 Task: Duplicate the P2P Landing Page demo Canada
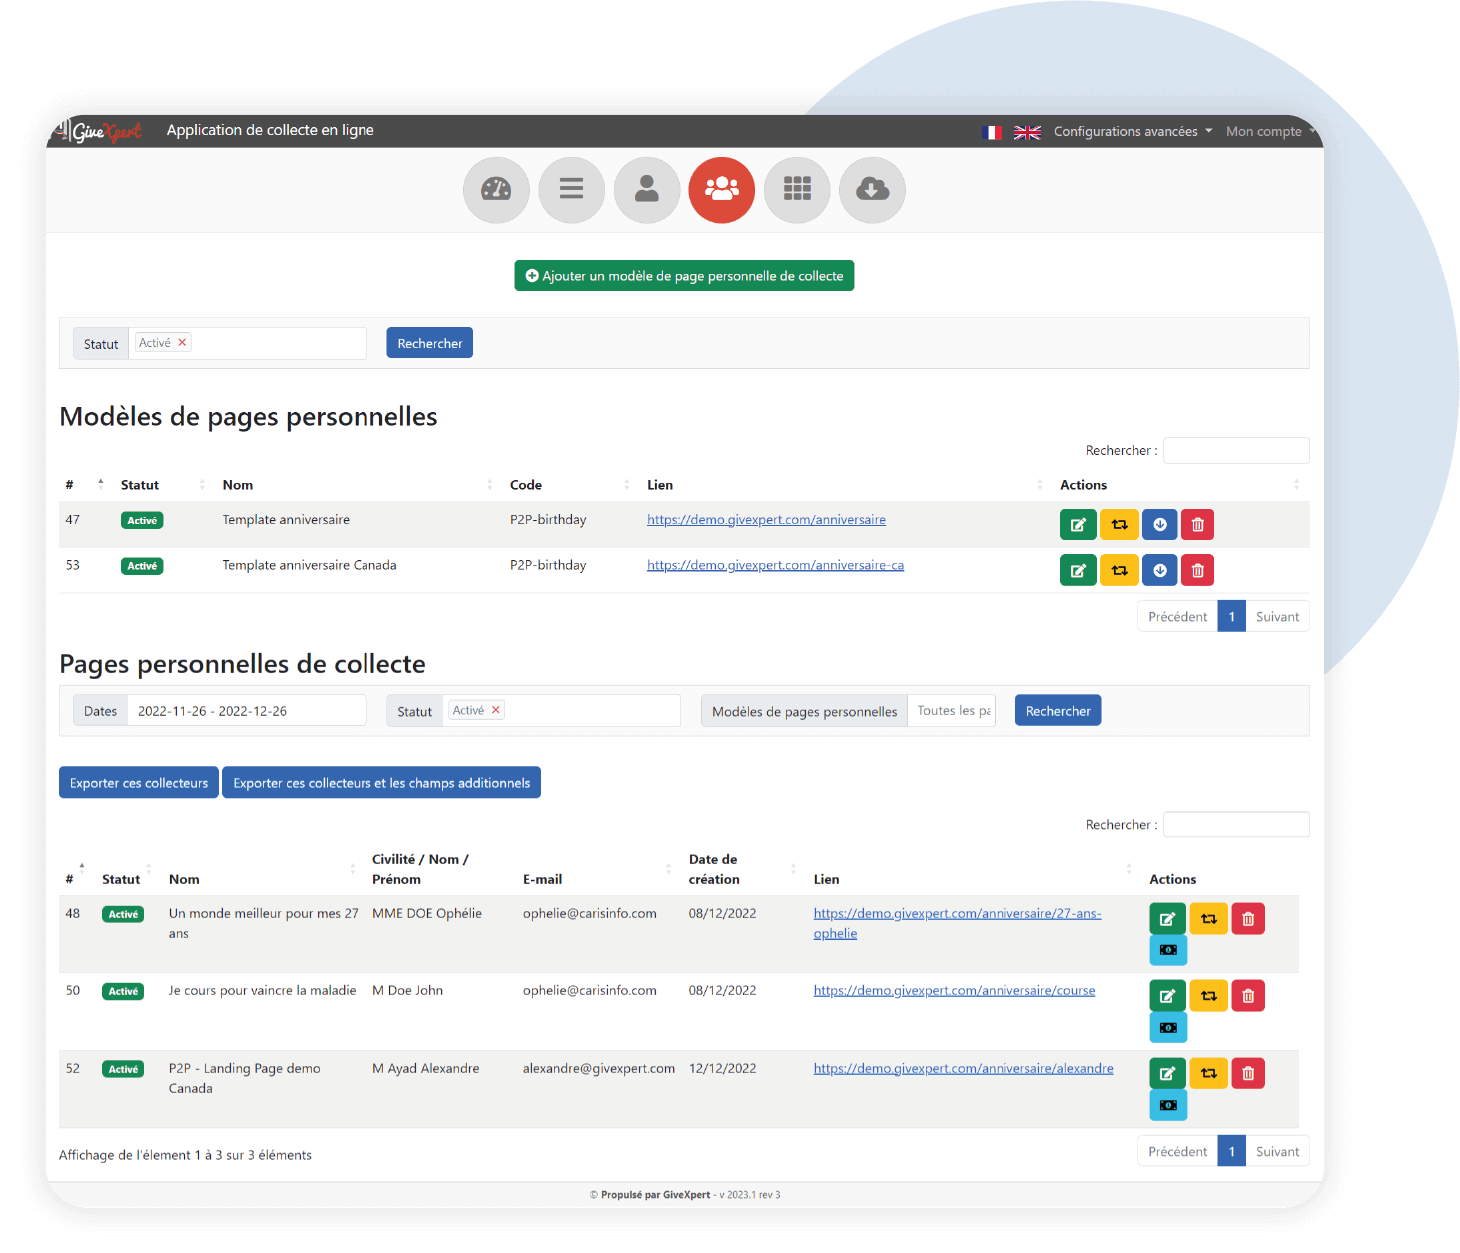(x=1208, y=1073)
